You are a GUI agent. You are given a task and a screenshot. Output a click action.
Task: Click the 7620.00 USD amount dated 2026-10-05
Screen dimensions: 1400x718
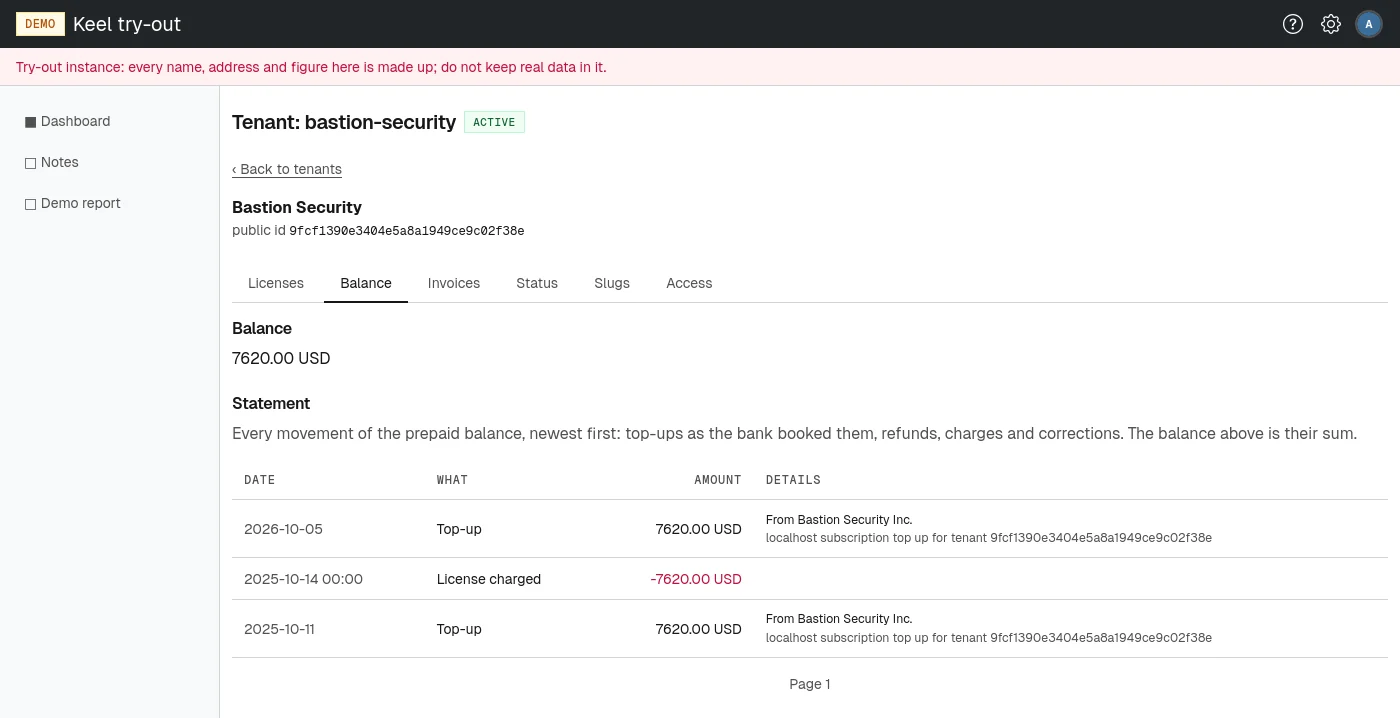[x=699, y=529]
